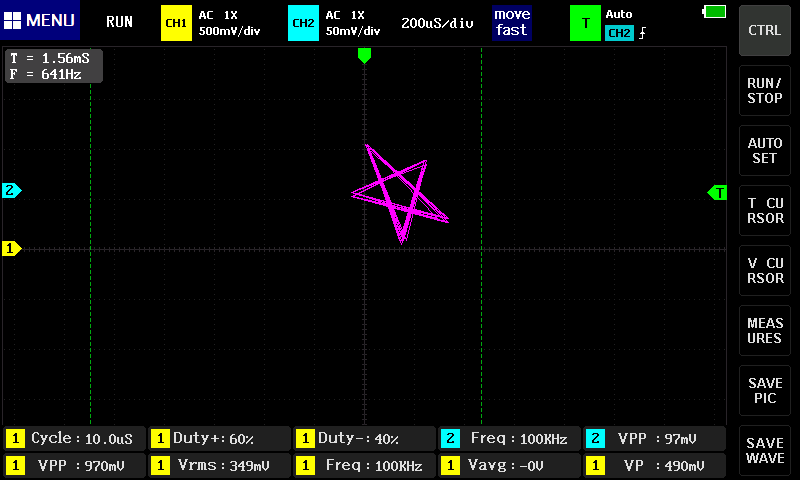The image size is (800, 480).
Task: Click the cyan CH2 channel indicator
Action: (x=303, y=22)
